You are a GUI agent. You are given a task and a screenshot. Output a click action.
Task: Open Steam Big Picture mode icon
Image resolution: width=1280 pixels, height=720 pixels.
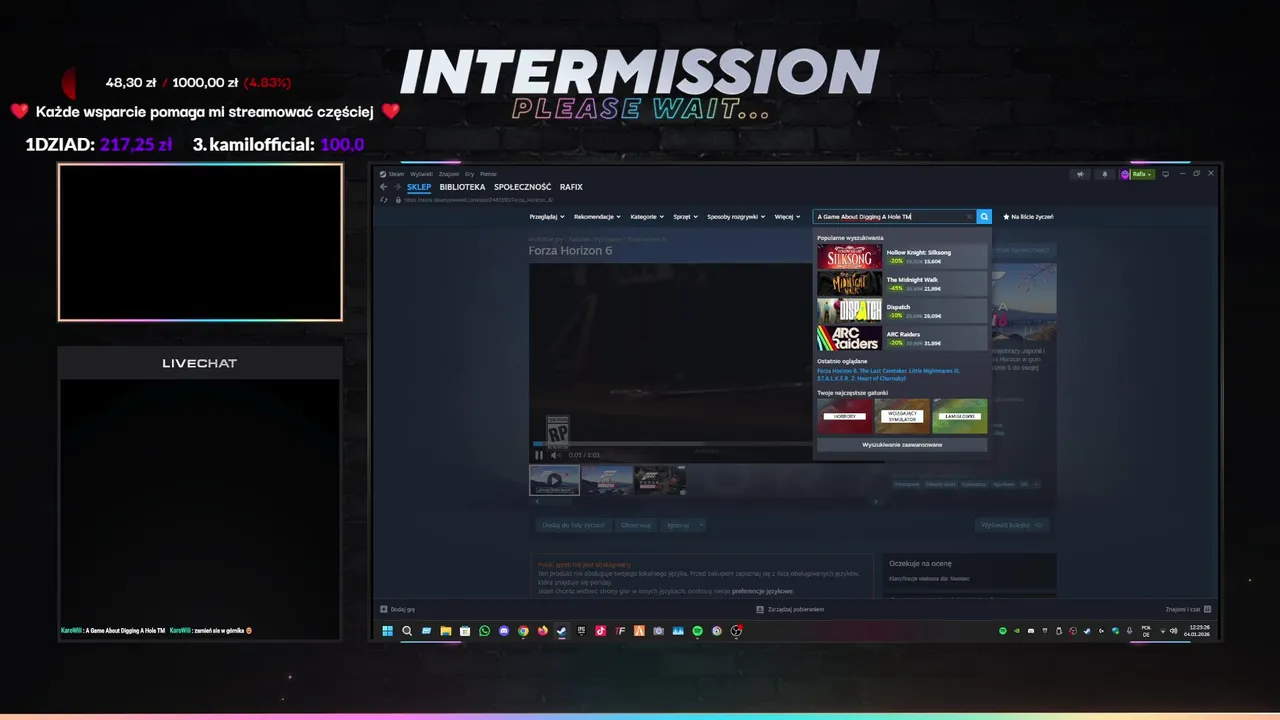tap(1166, 174)
